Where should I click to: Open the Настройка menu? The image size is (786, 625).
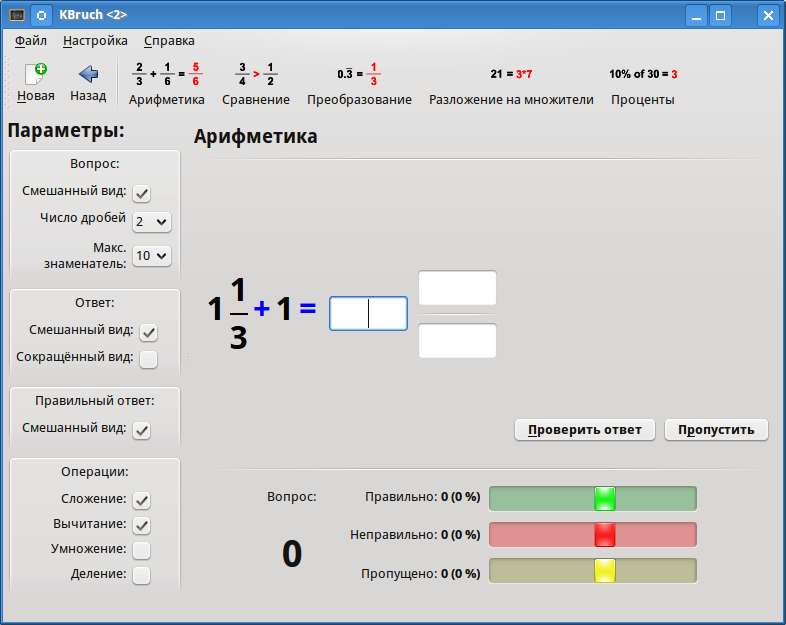point(95,41)
